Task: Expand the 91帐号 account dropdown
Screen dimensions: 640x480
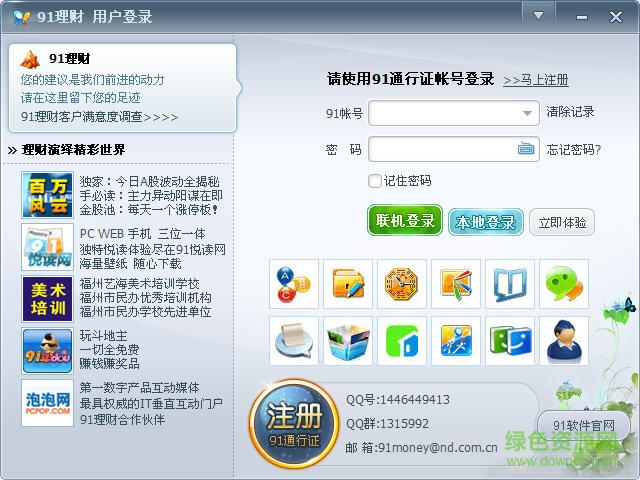Action: click(527, 113)
